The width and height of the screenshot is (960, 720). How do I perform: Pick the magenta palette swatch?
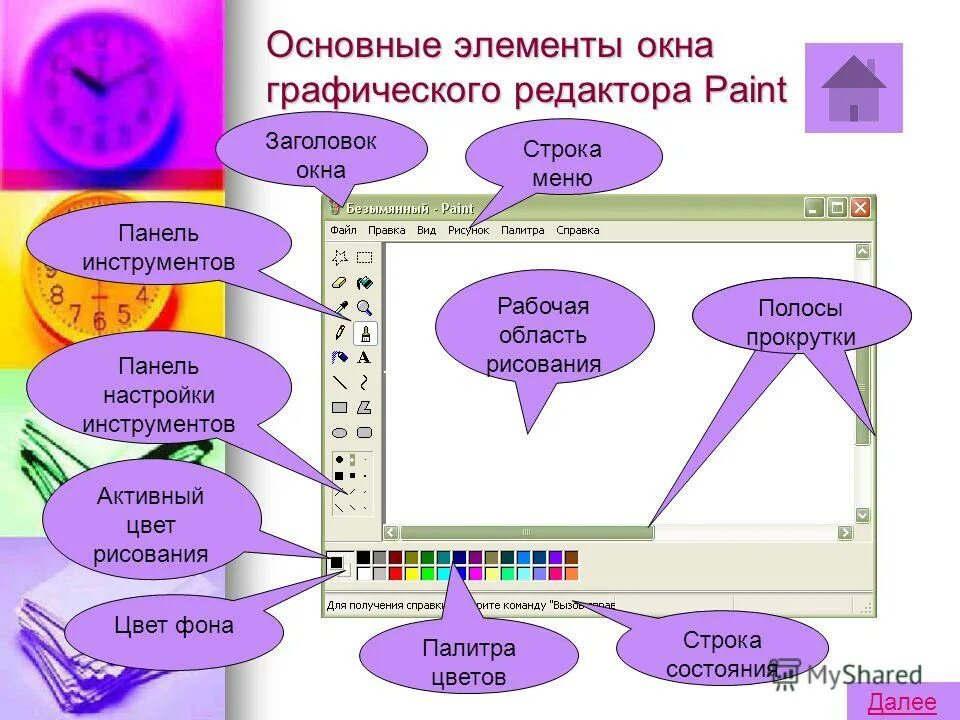point(475,574)
